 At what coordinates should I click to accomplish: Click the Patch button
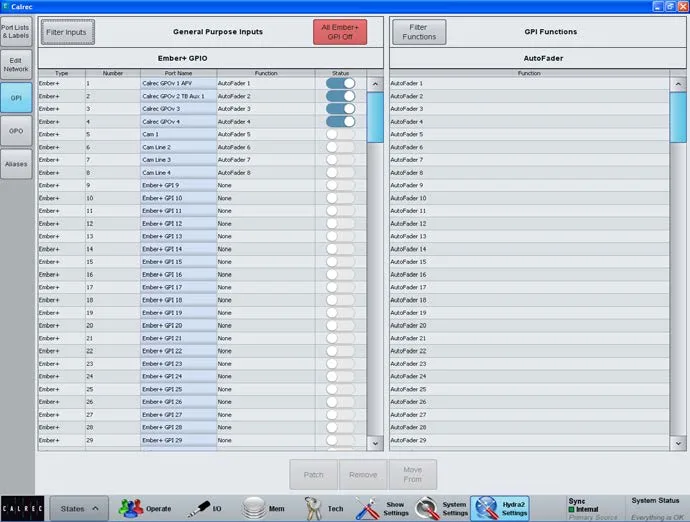(x=313, y=474)
